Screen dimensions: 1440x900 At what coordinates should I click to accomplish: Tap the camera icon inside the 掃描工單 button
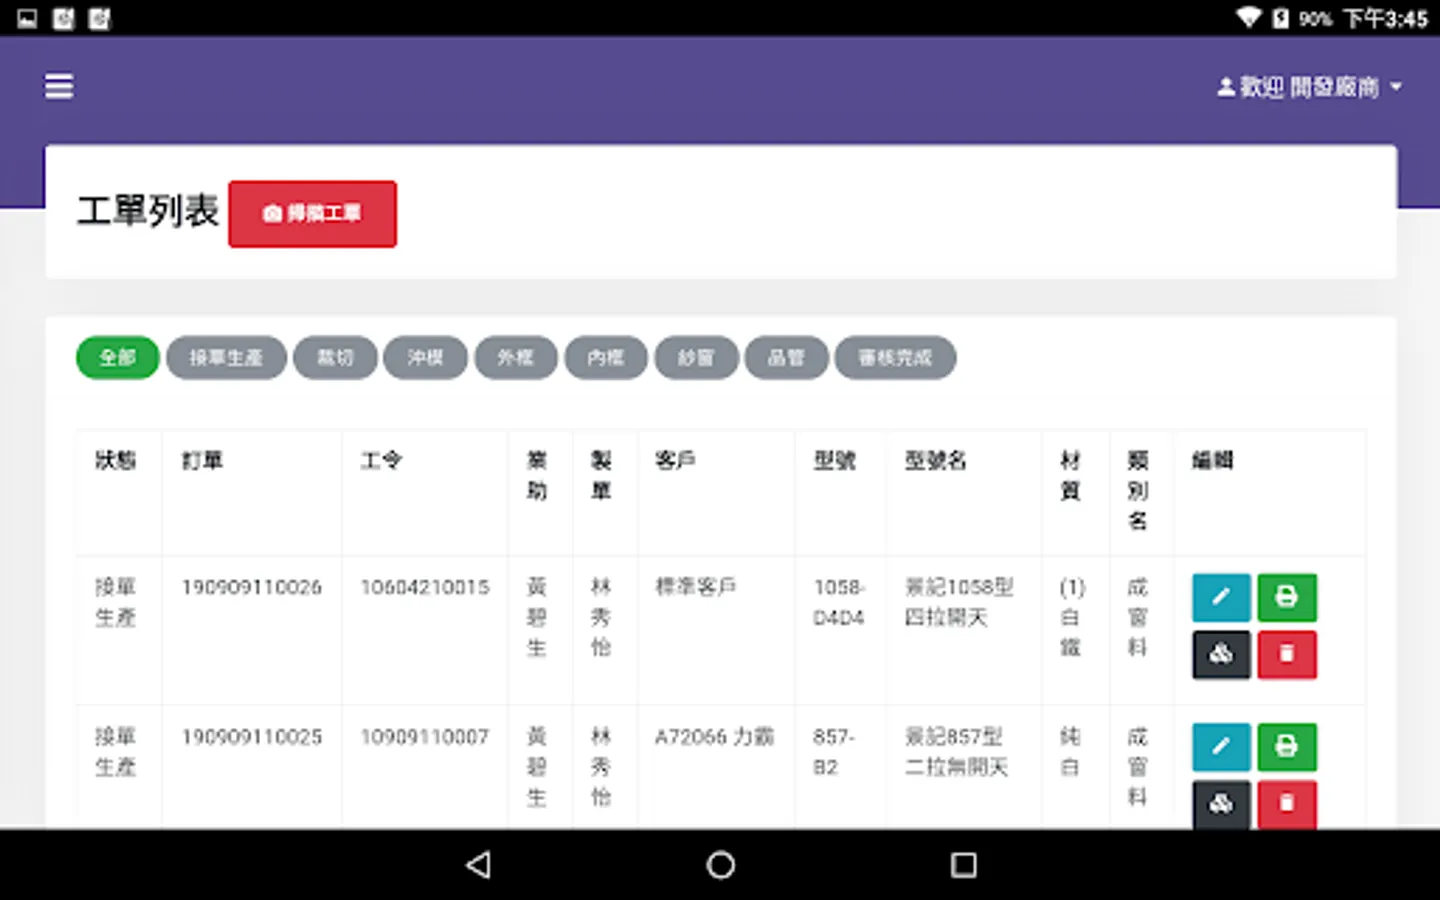[273, 213]
